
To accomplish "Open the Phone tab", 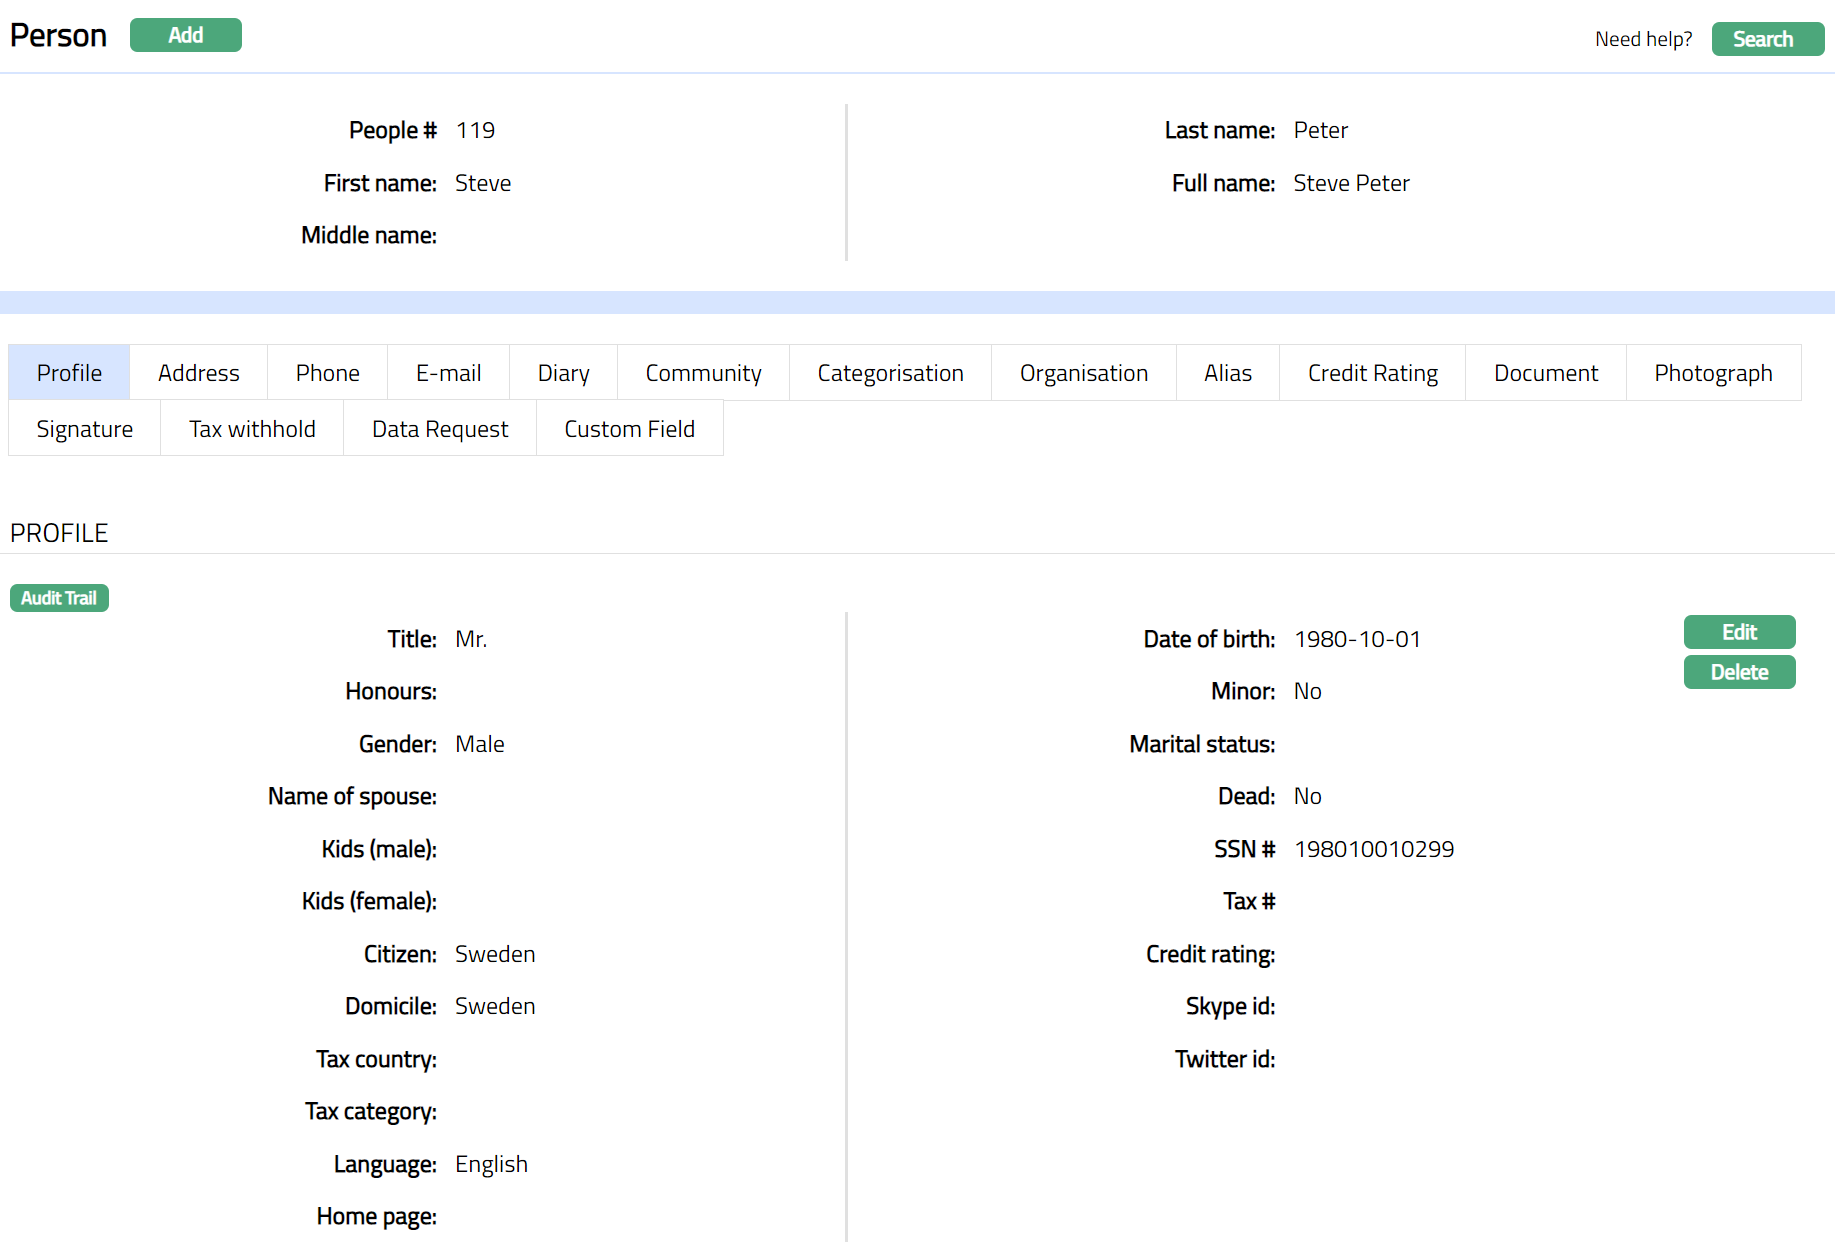I will (327, 373).
